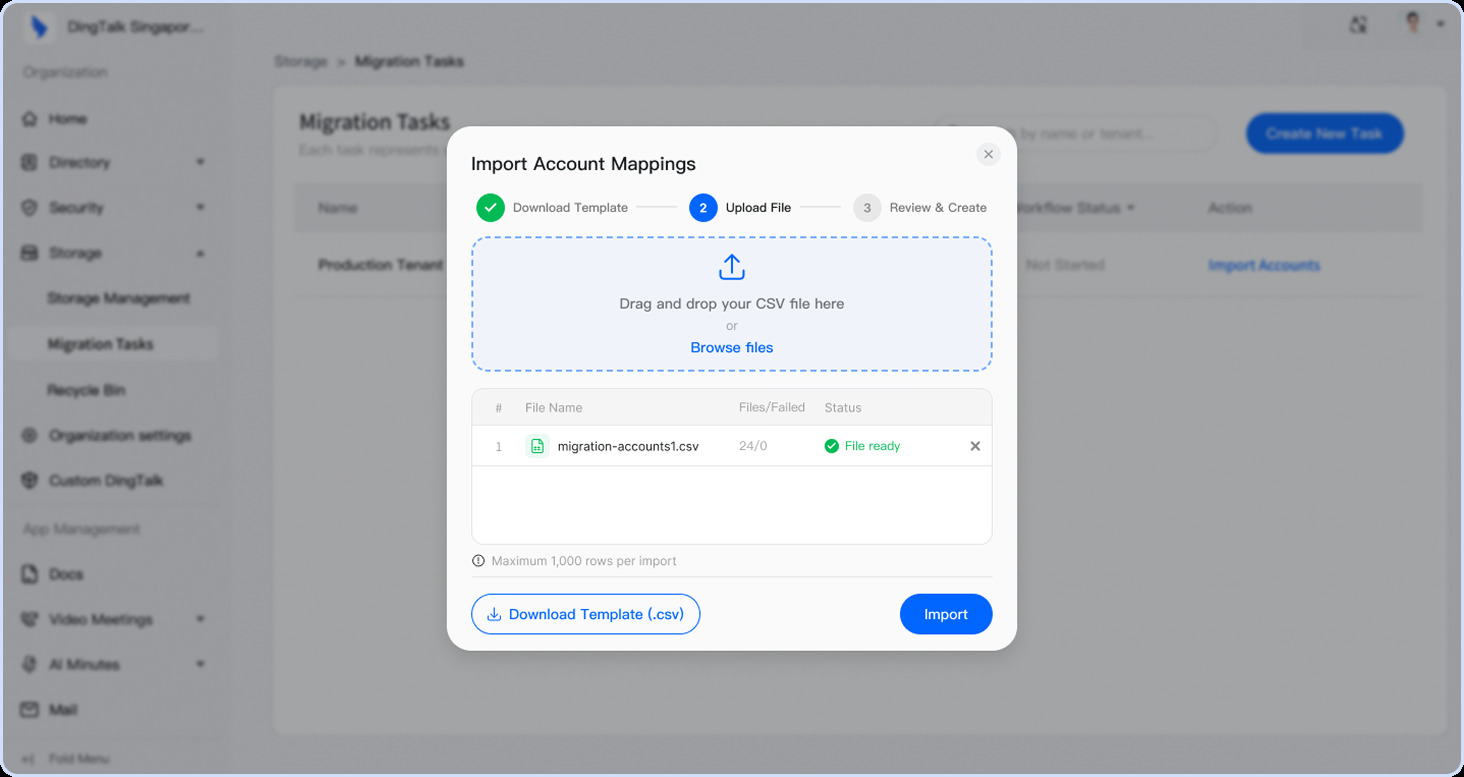Viewport: 1464px width, 777px height.
Task: Remove migration-accounts1.csv from the file list
Action: pyautogui.click(x=975, y=446)
